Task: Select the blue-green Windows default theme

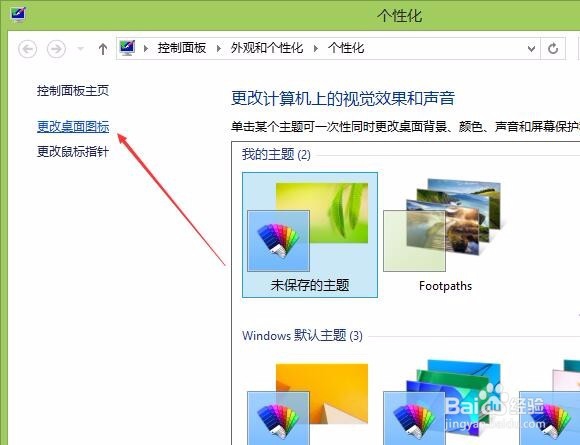Action: 442,402
